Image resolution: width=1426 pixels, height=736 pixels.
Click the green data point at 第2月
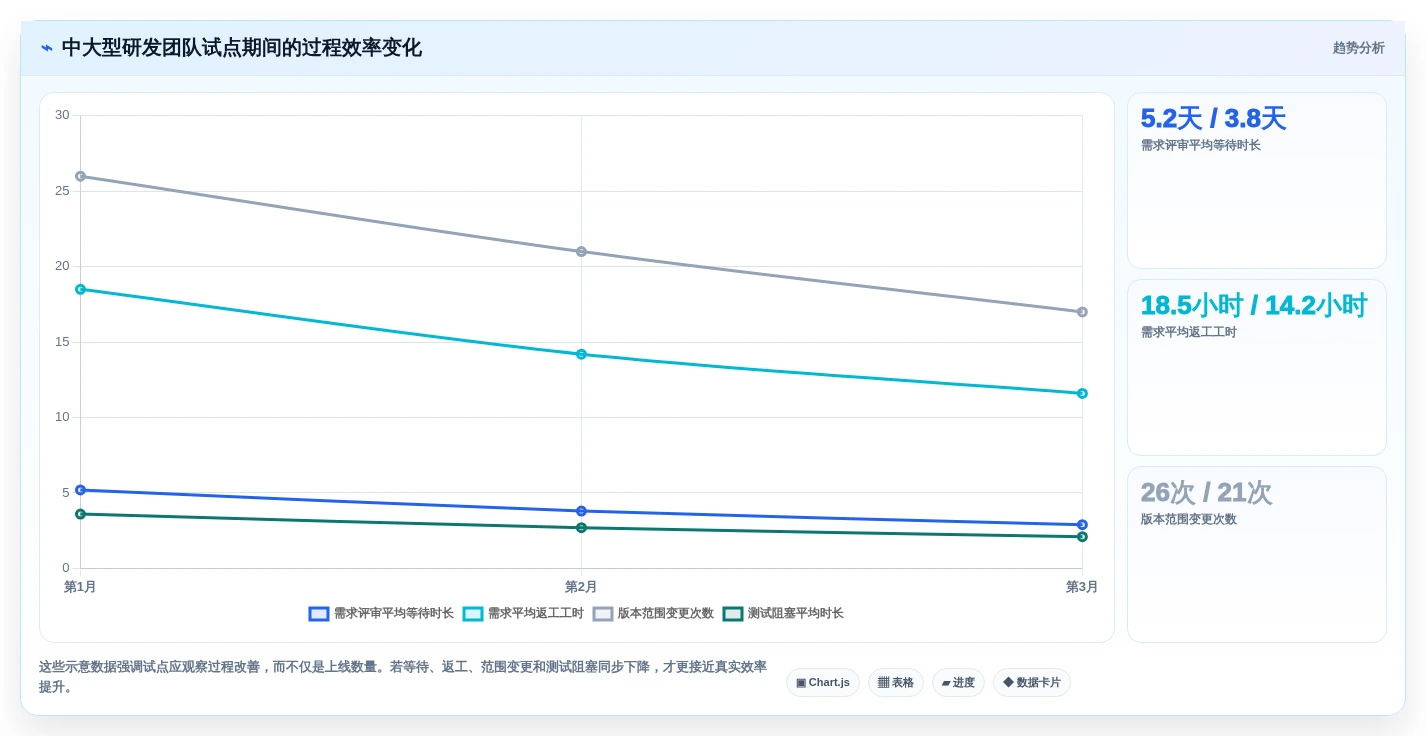point(581,528)
